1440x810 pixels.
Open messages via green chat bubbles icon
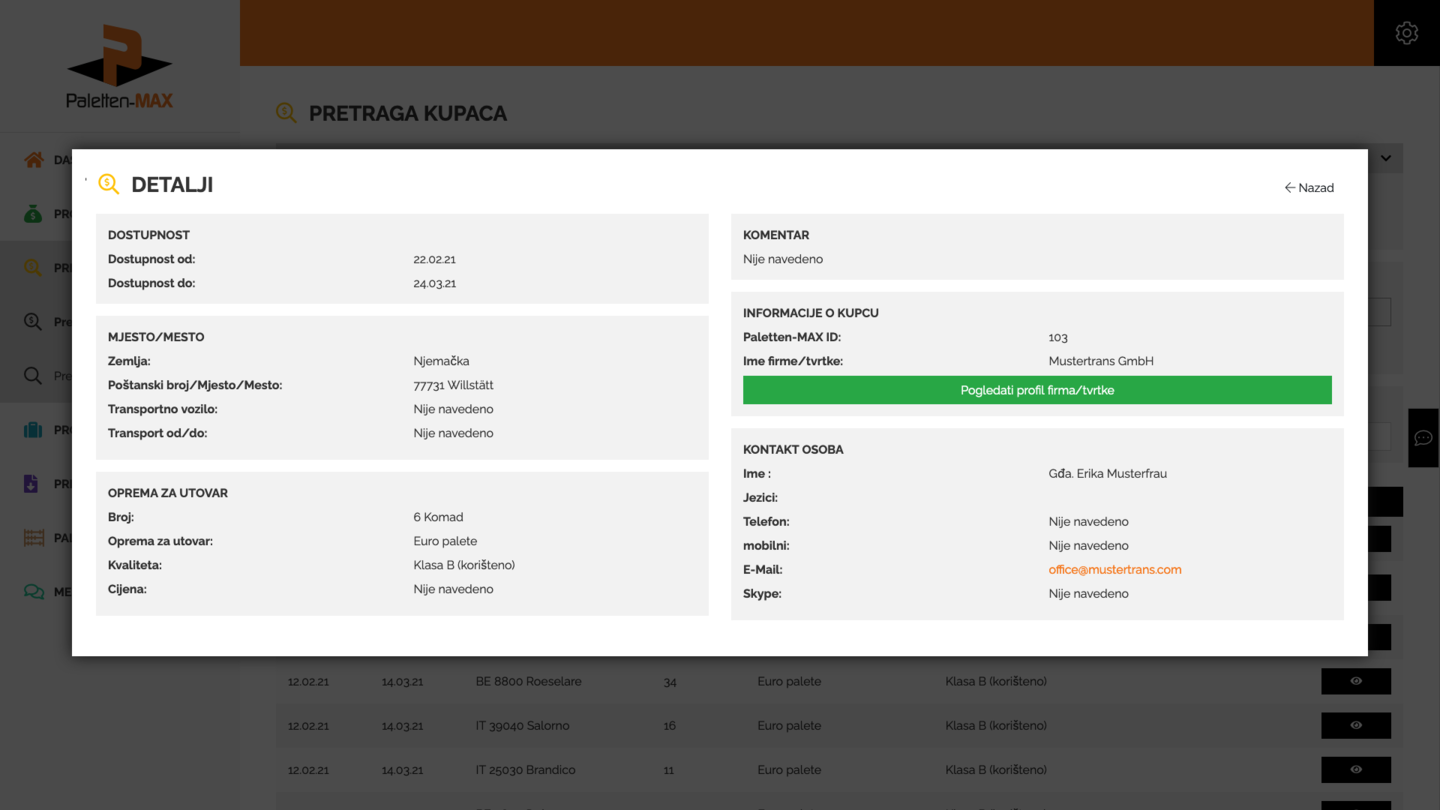(x=34, y=592)
